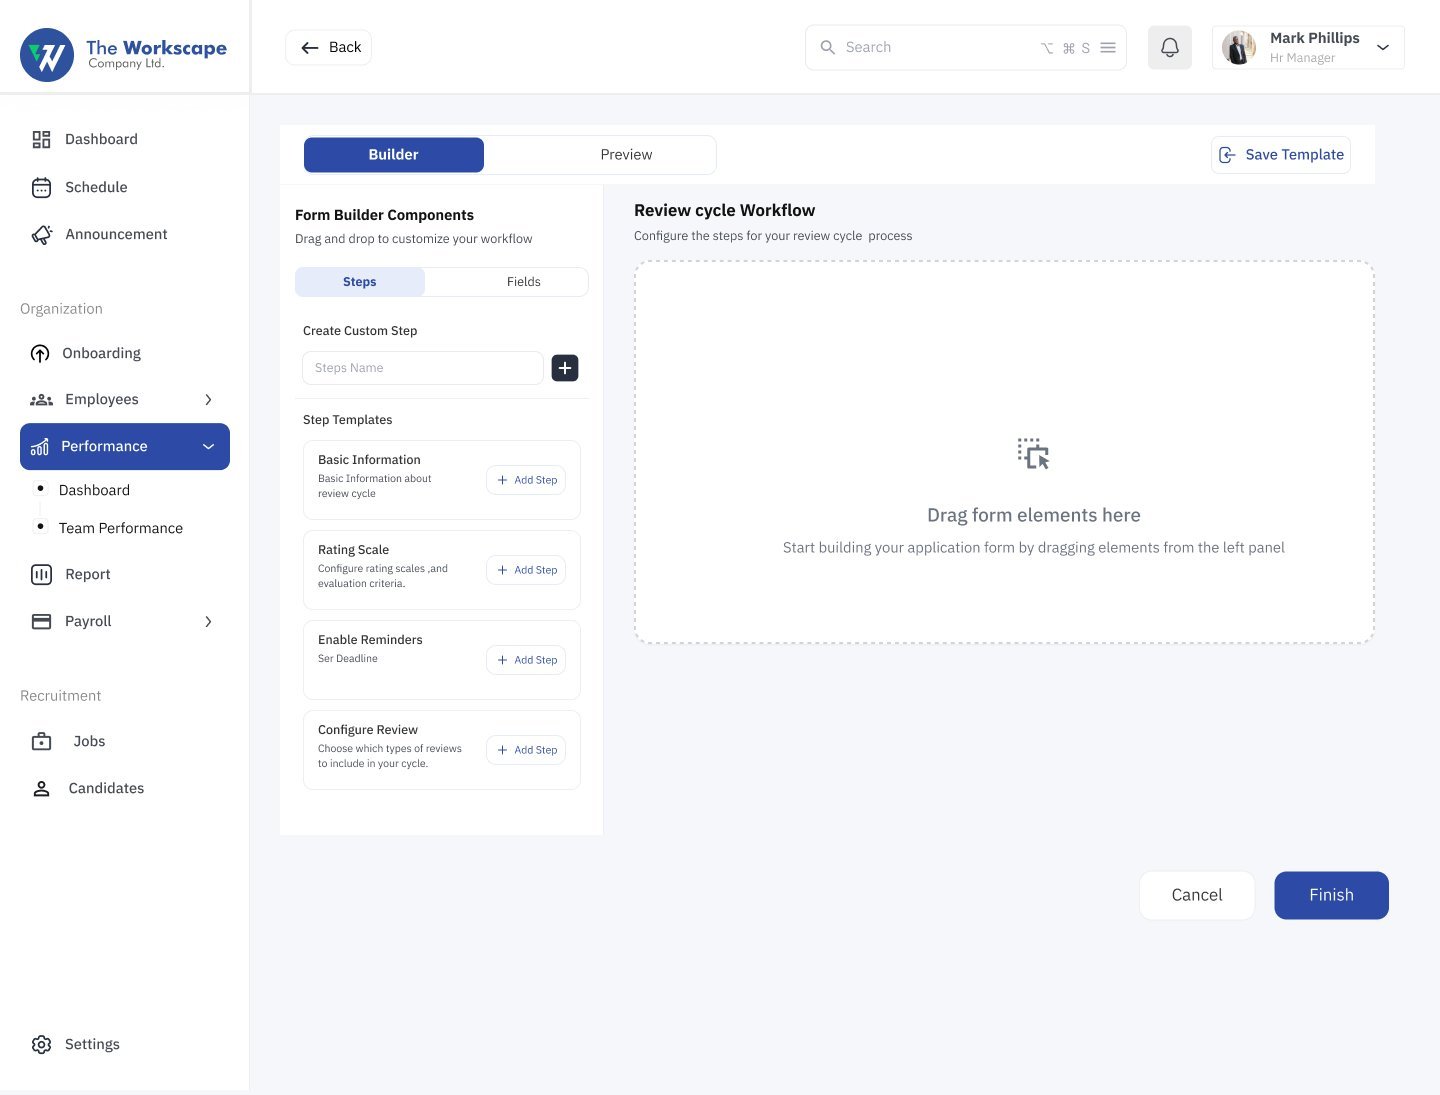This screenshot has height=1095, width=1440.
Task: Switch to the Builder tab
Action: pyautogui.click(x=394, y=155)
